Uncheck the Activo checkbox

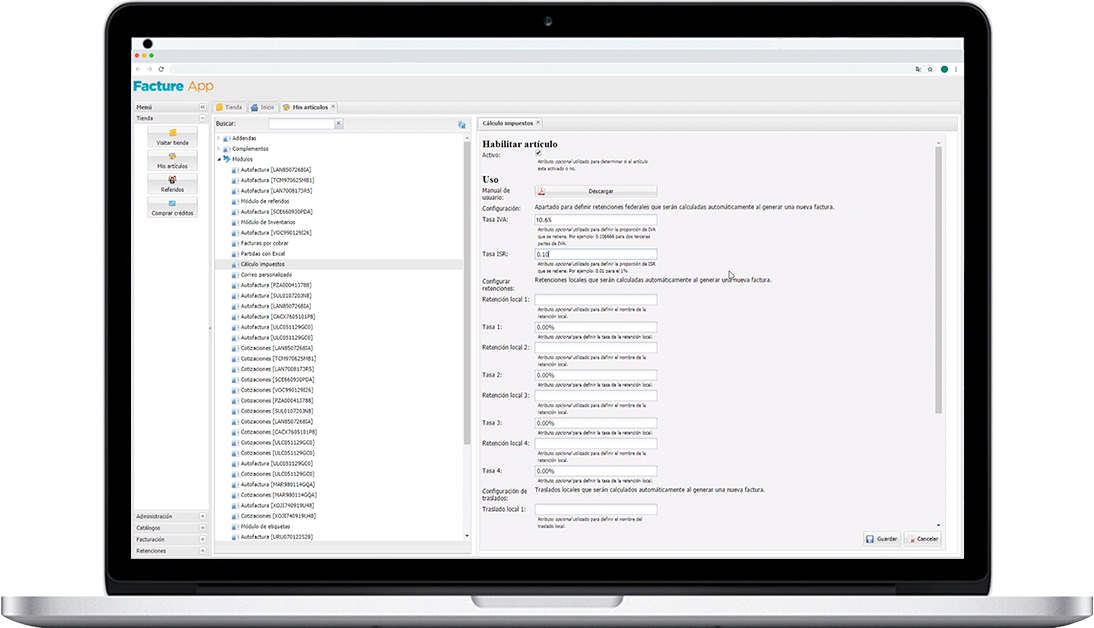click(539, 153)
